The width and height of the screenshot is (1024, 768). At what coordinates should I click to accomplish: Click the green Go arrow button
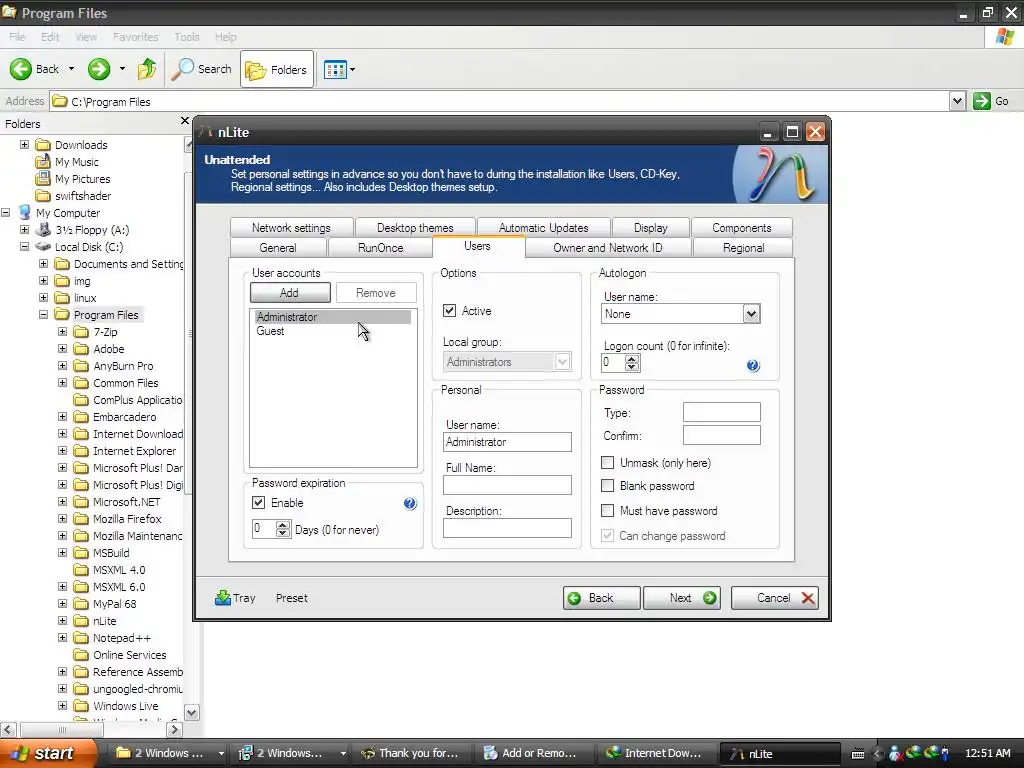[982, 101]
